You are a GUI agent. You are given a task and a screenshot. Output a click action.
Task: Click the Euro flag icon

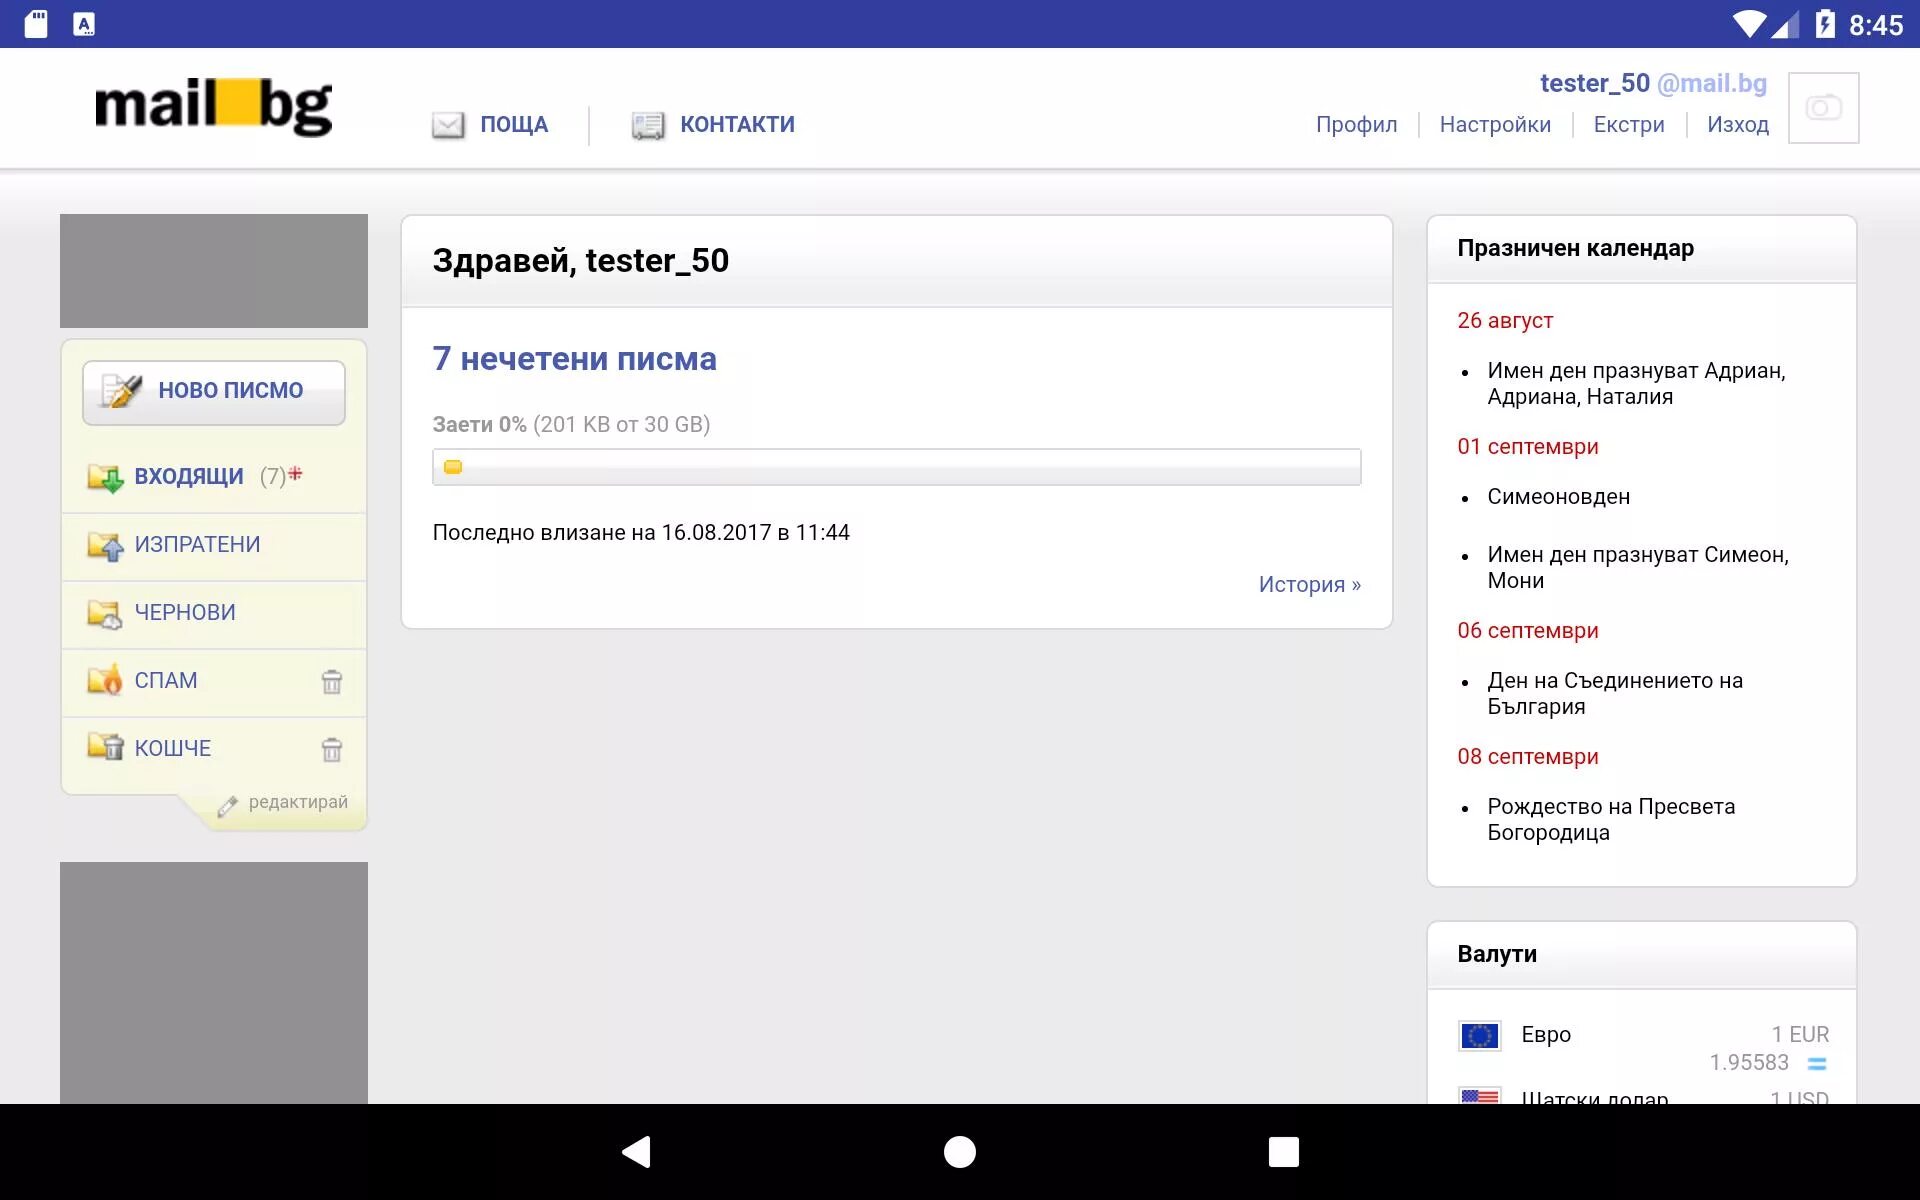click(x=1479, y=1036)
